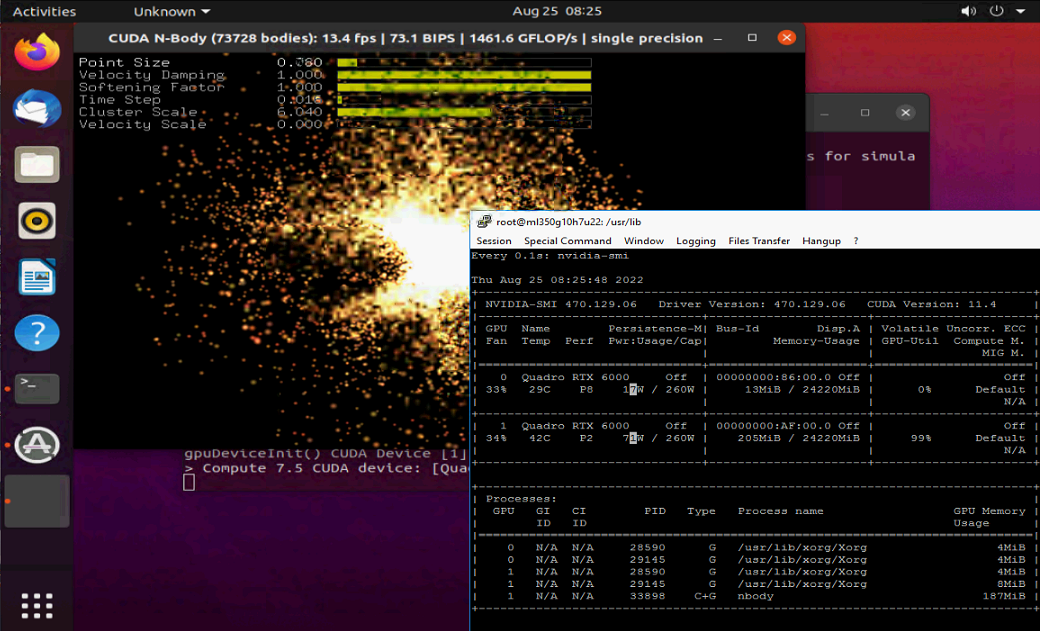Click the 'Thu Aug 25 08:25:48 2022' line
Screen dimensions: 1040x631
557,280
